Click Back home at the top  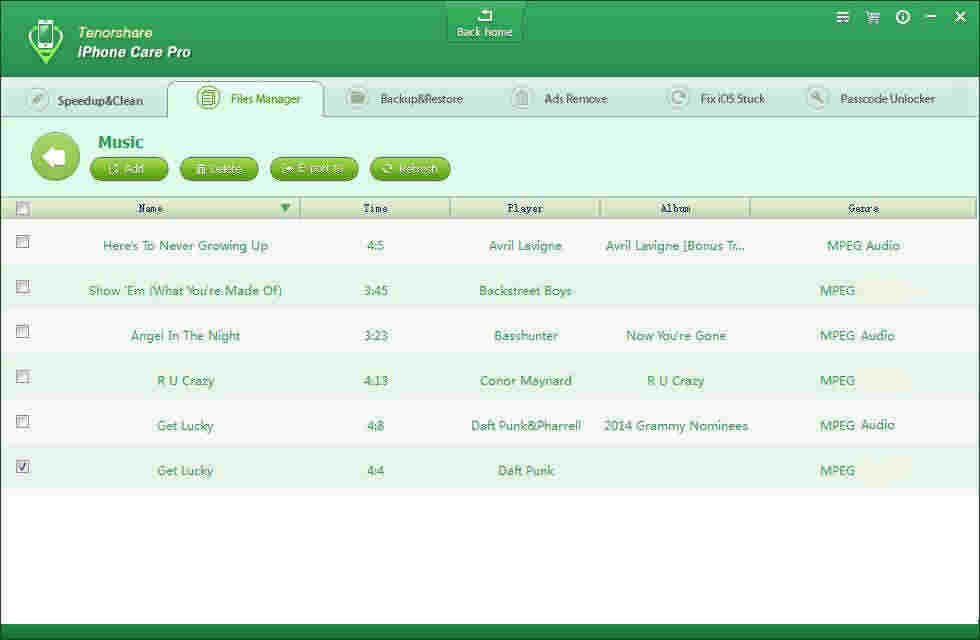[x=484, y=24]
